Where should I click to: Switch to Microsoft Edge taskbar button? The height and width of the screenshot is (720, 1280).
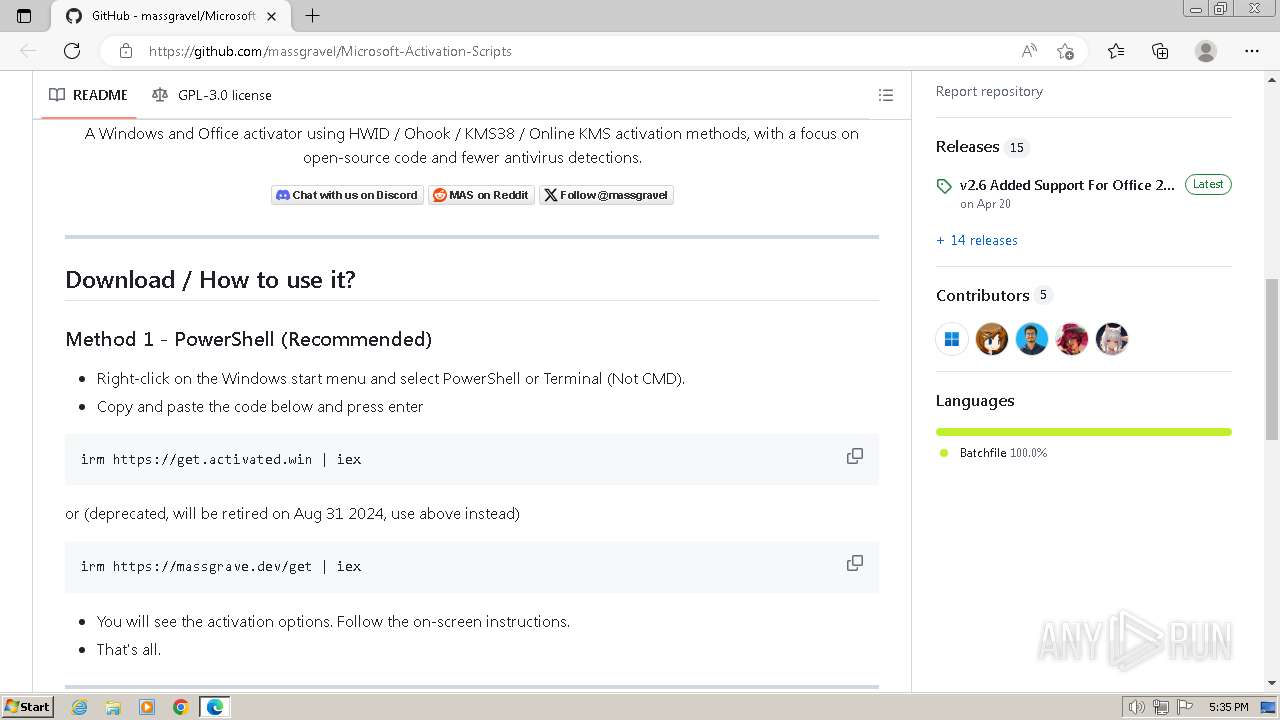pyautogui.click(x=215, y=707)
